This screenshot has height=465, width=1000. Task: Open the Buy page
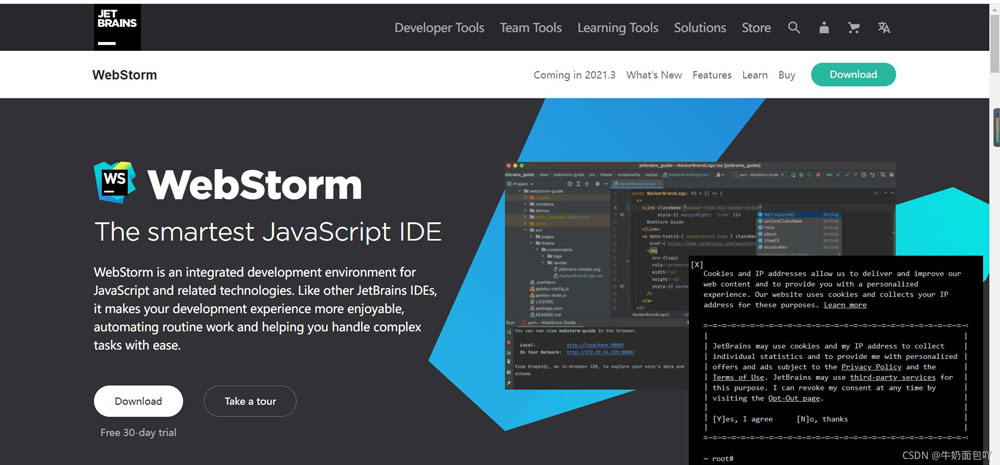click(x=786, y=75)
